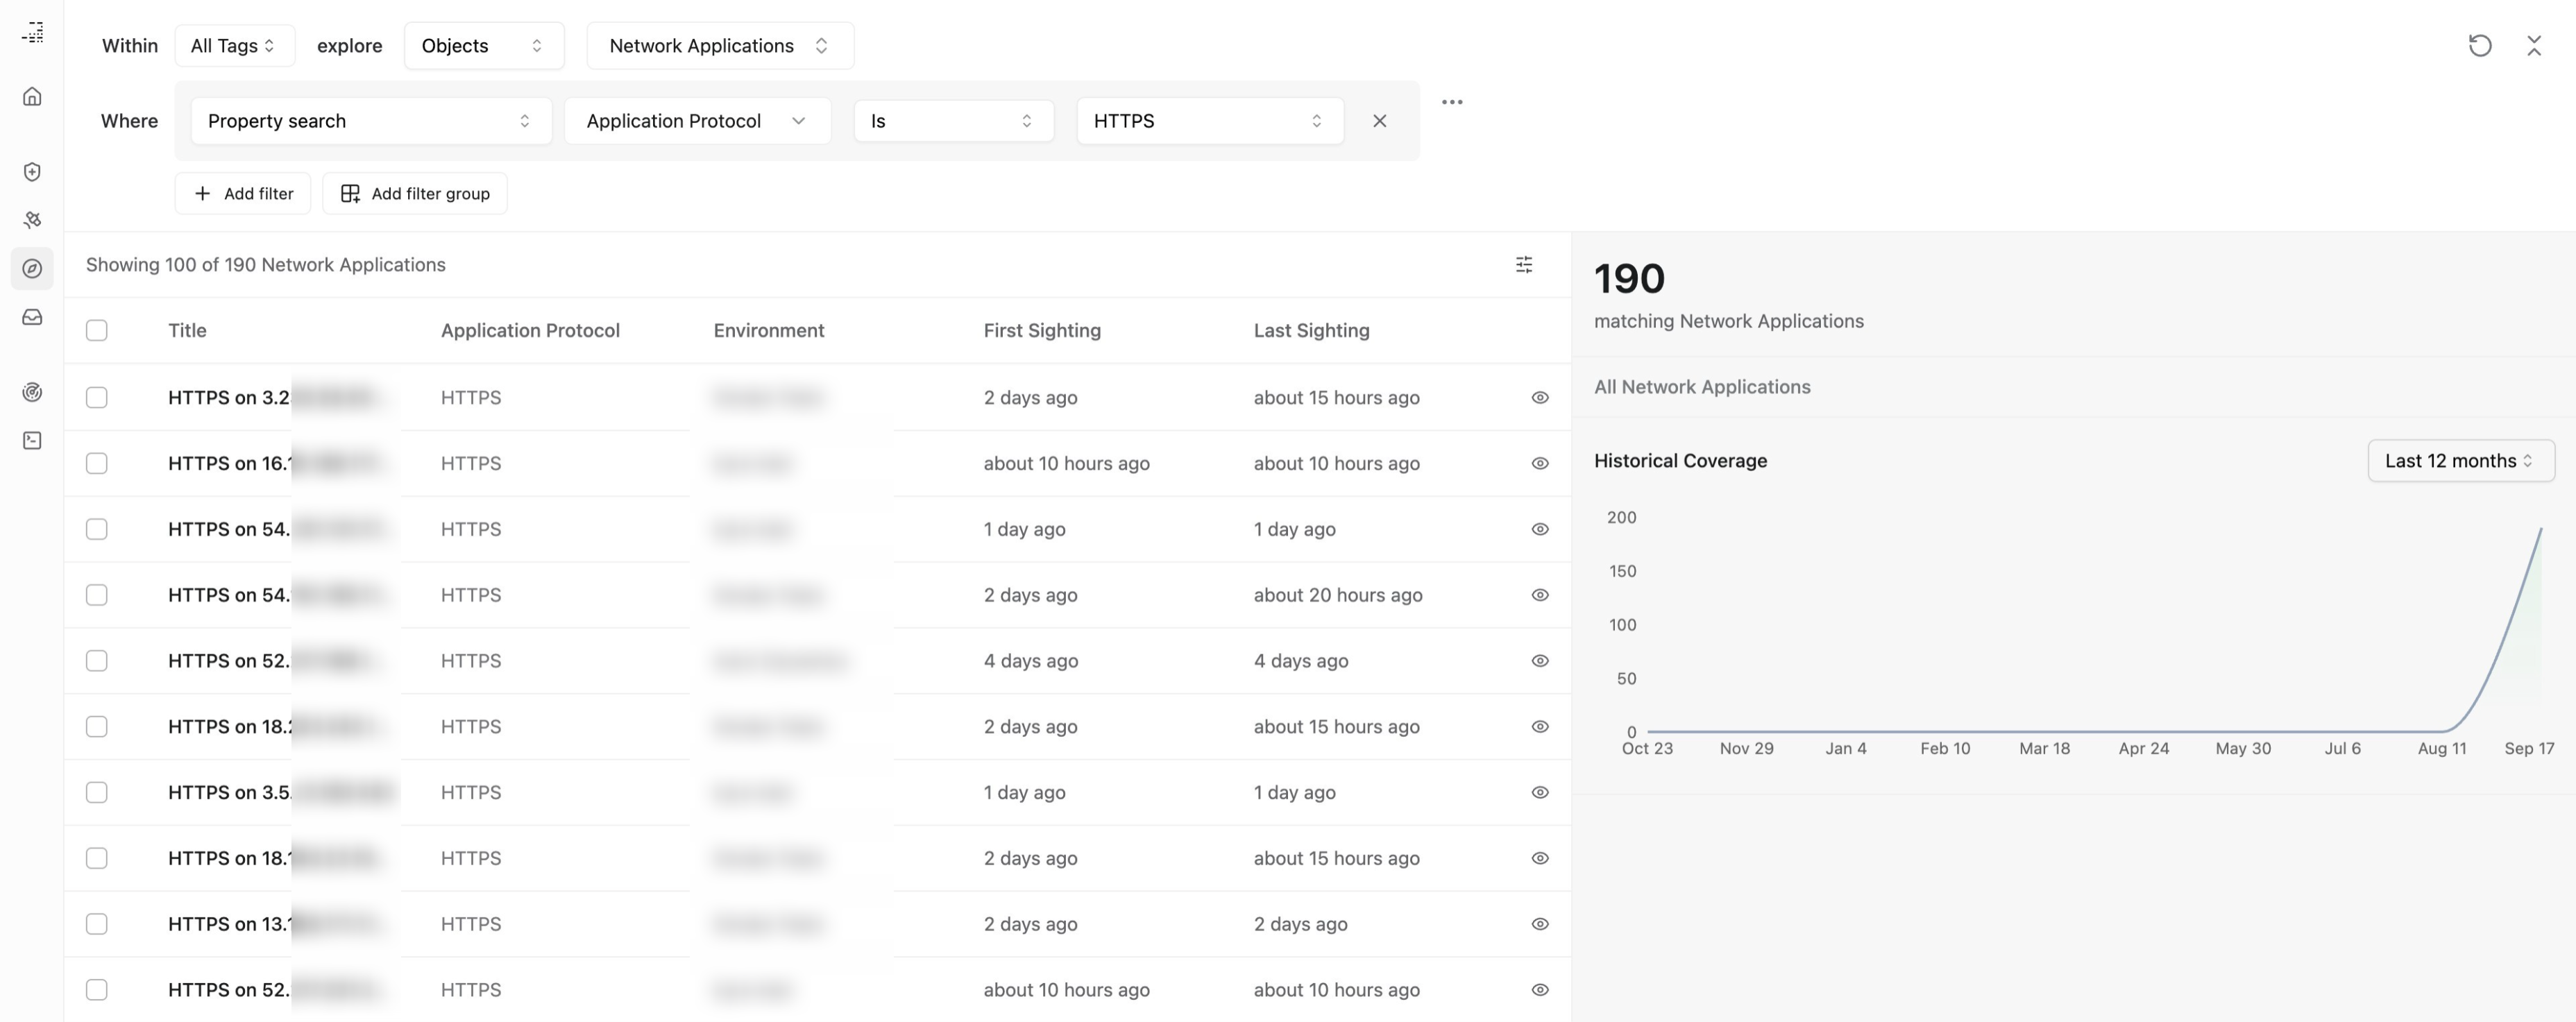Expand the Application Protocol property dropdown
This screenshot has width=2576, height=1022.
[x=697, y=121]
